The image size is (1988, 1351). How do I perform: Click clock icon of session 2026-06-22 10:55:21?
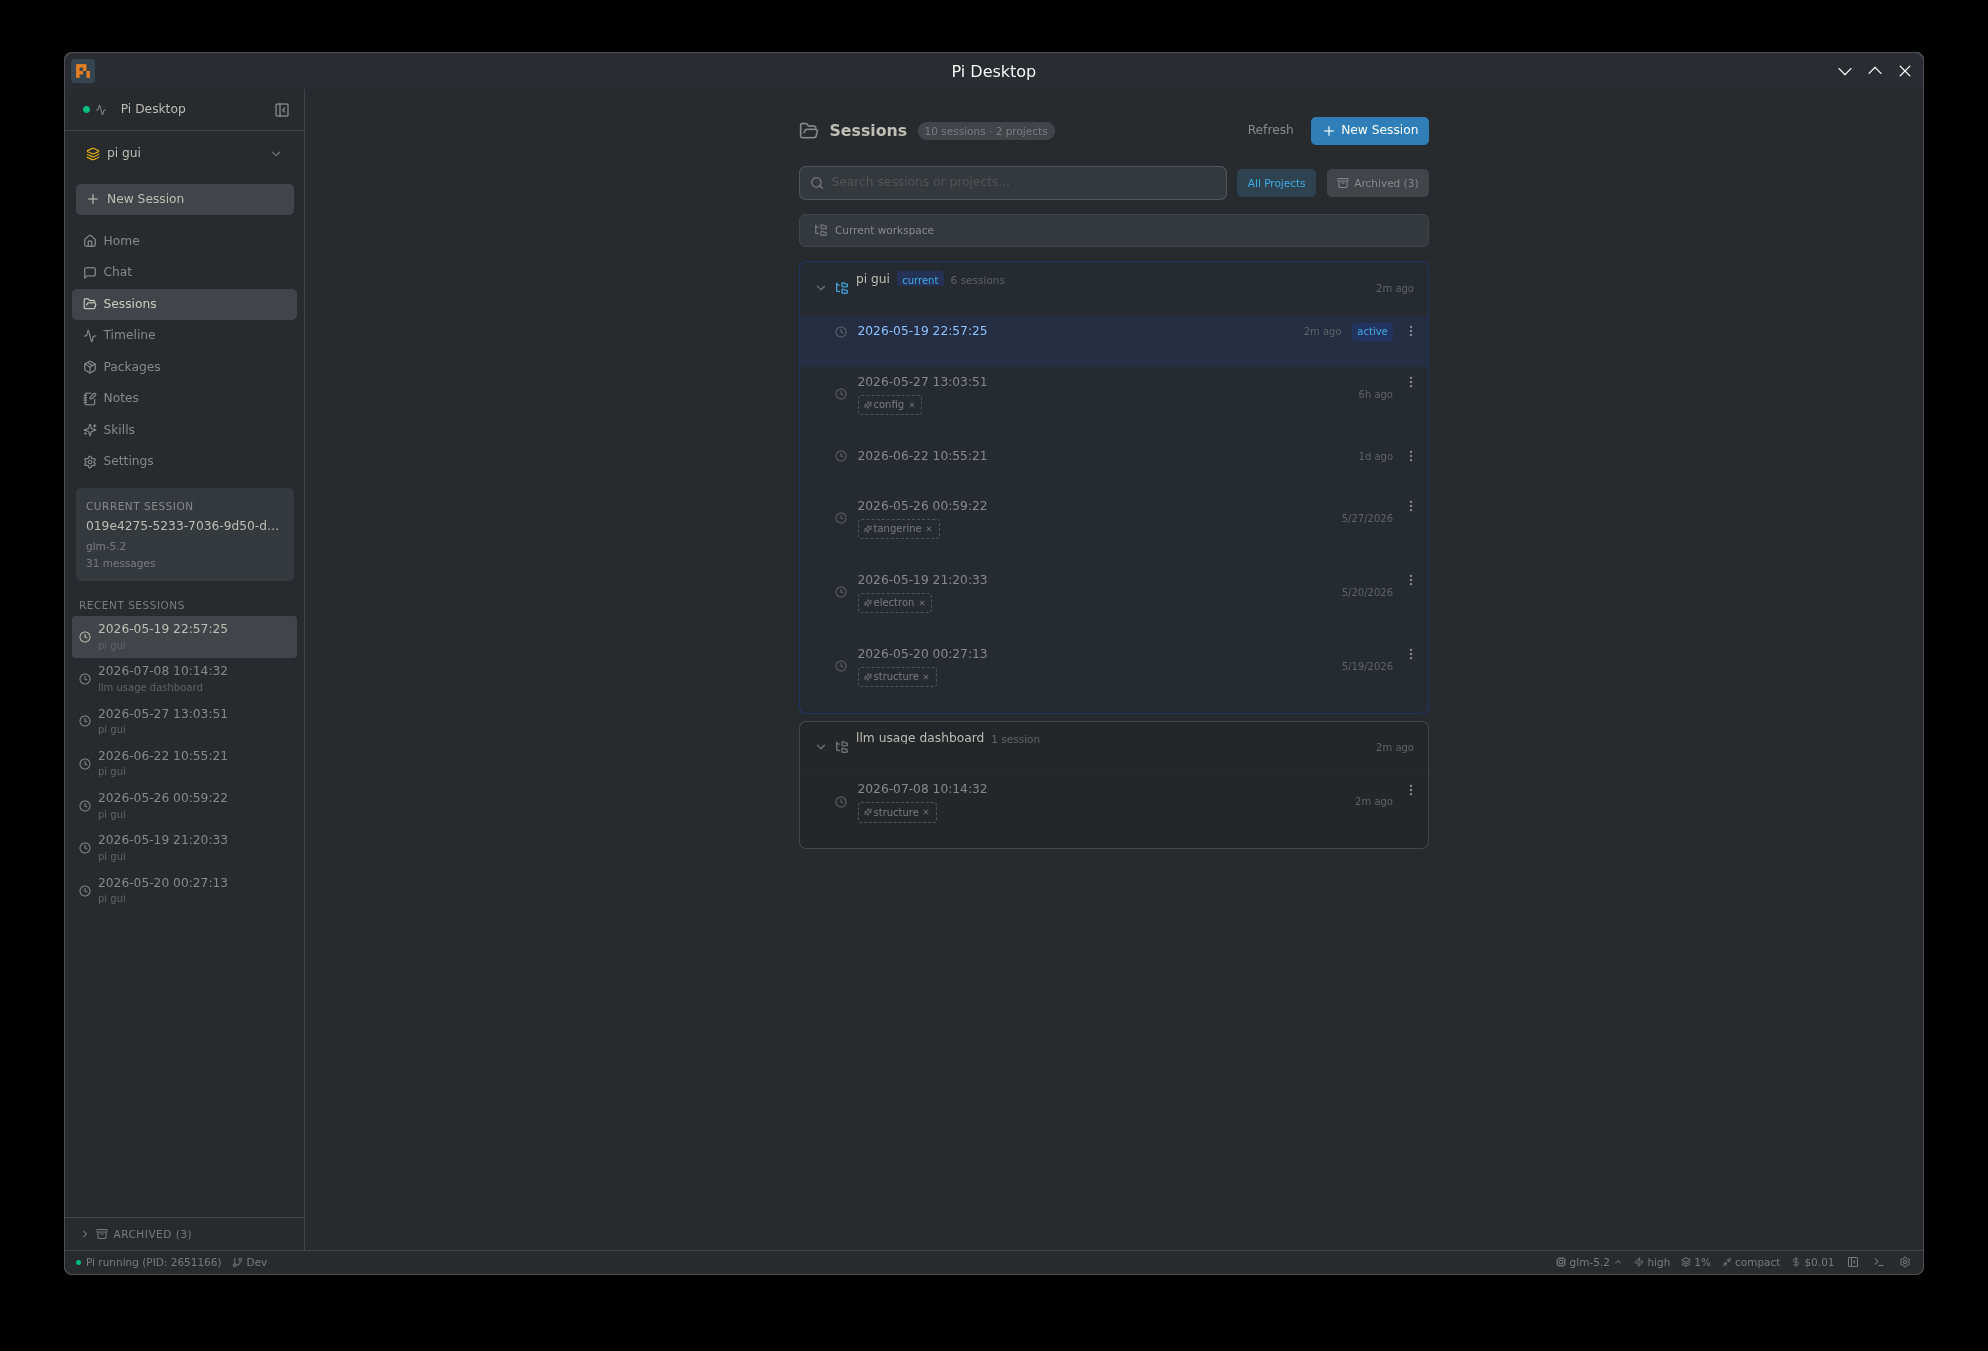(x=841, y=456)
